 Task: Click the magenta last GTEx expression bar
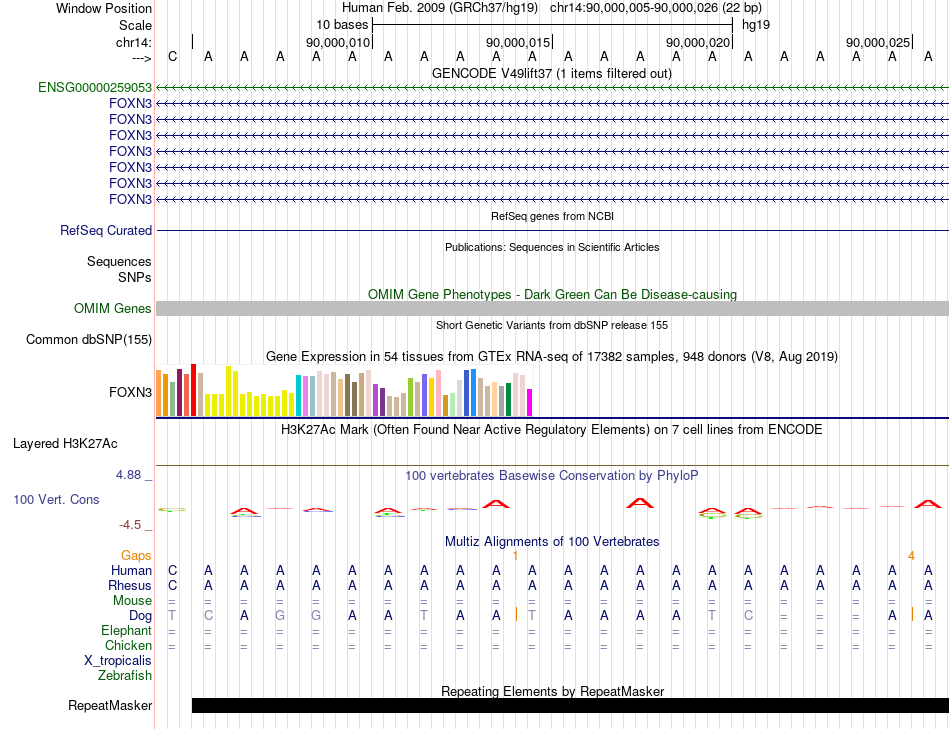(x=530, y=402)
